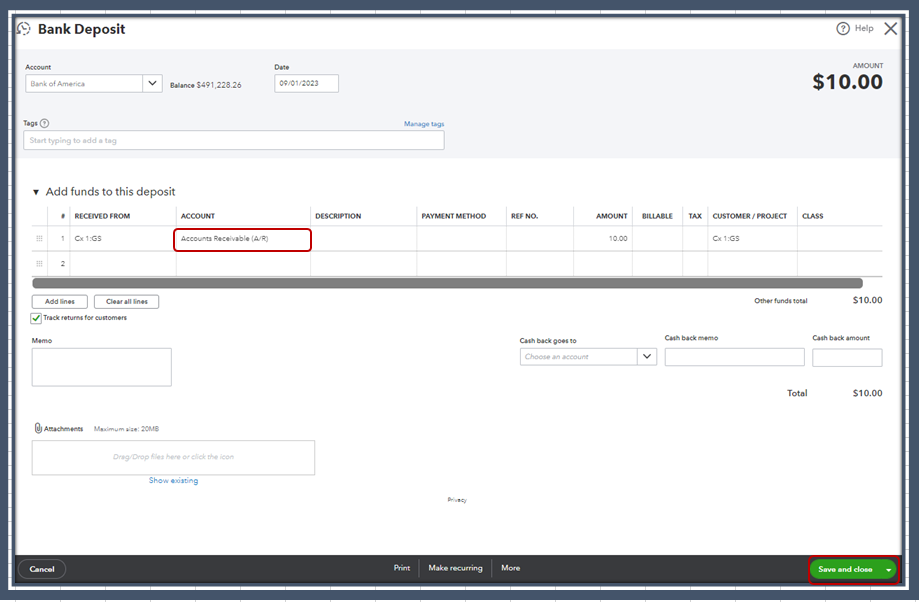Viewport: 919px width, 602px height.
Task: Open the Account dropdown showing Bank of America
Action: tap(151, 83)
